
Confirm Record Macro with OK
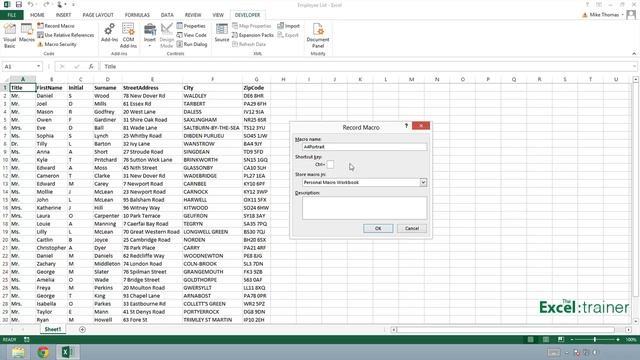(378, 228)
